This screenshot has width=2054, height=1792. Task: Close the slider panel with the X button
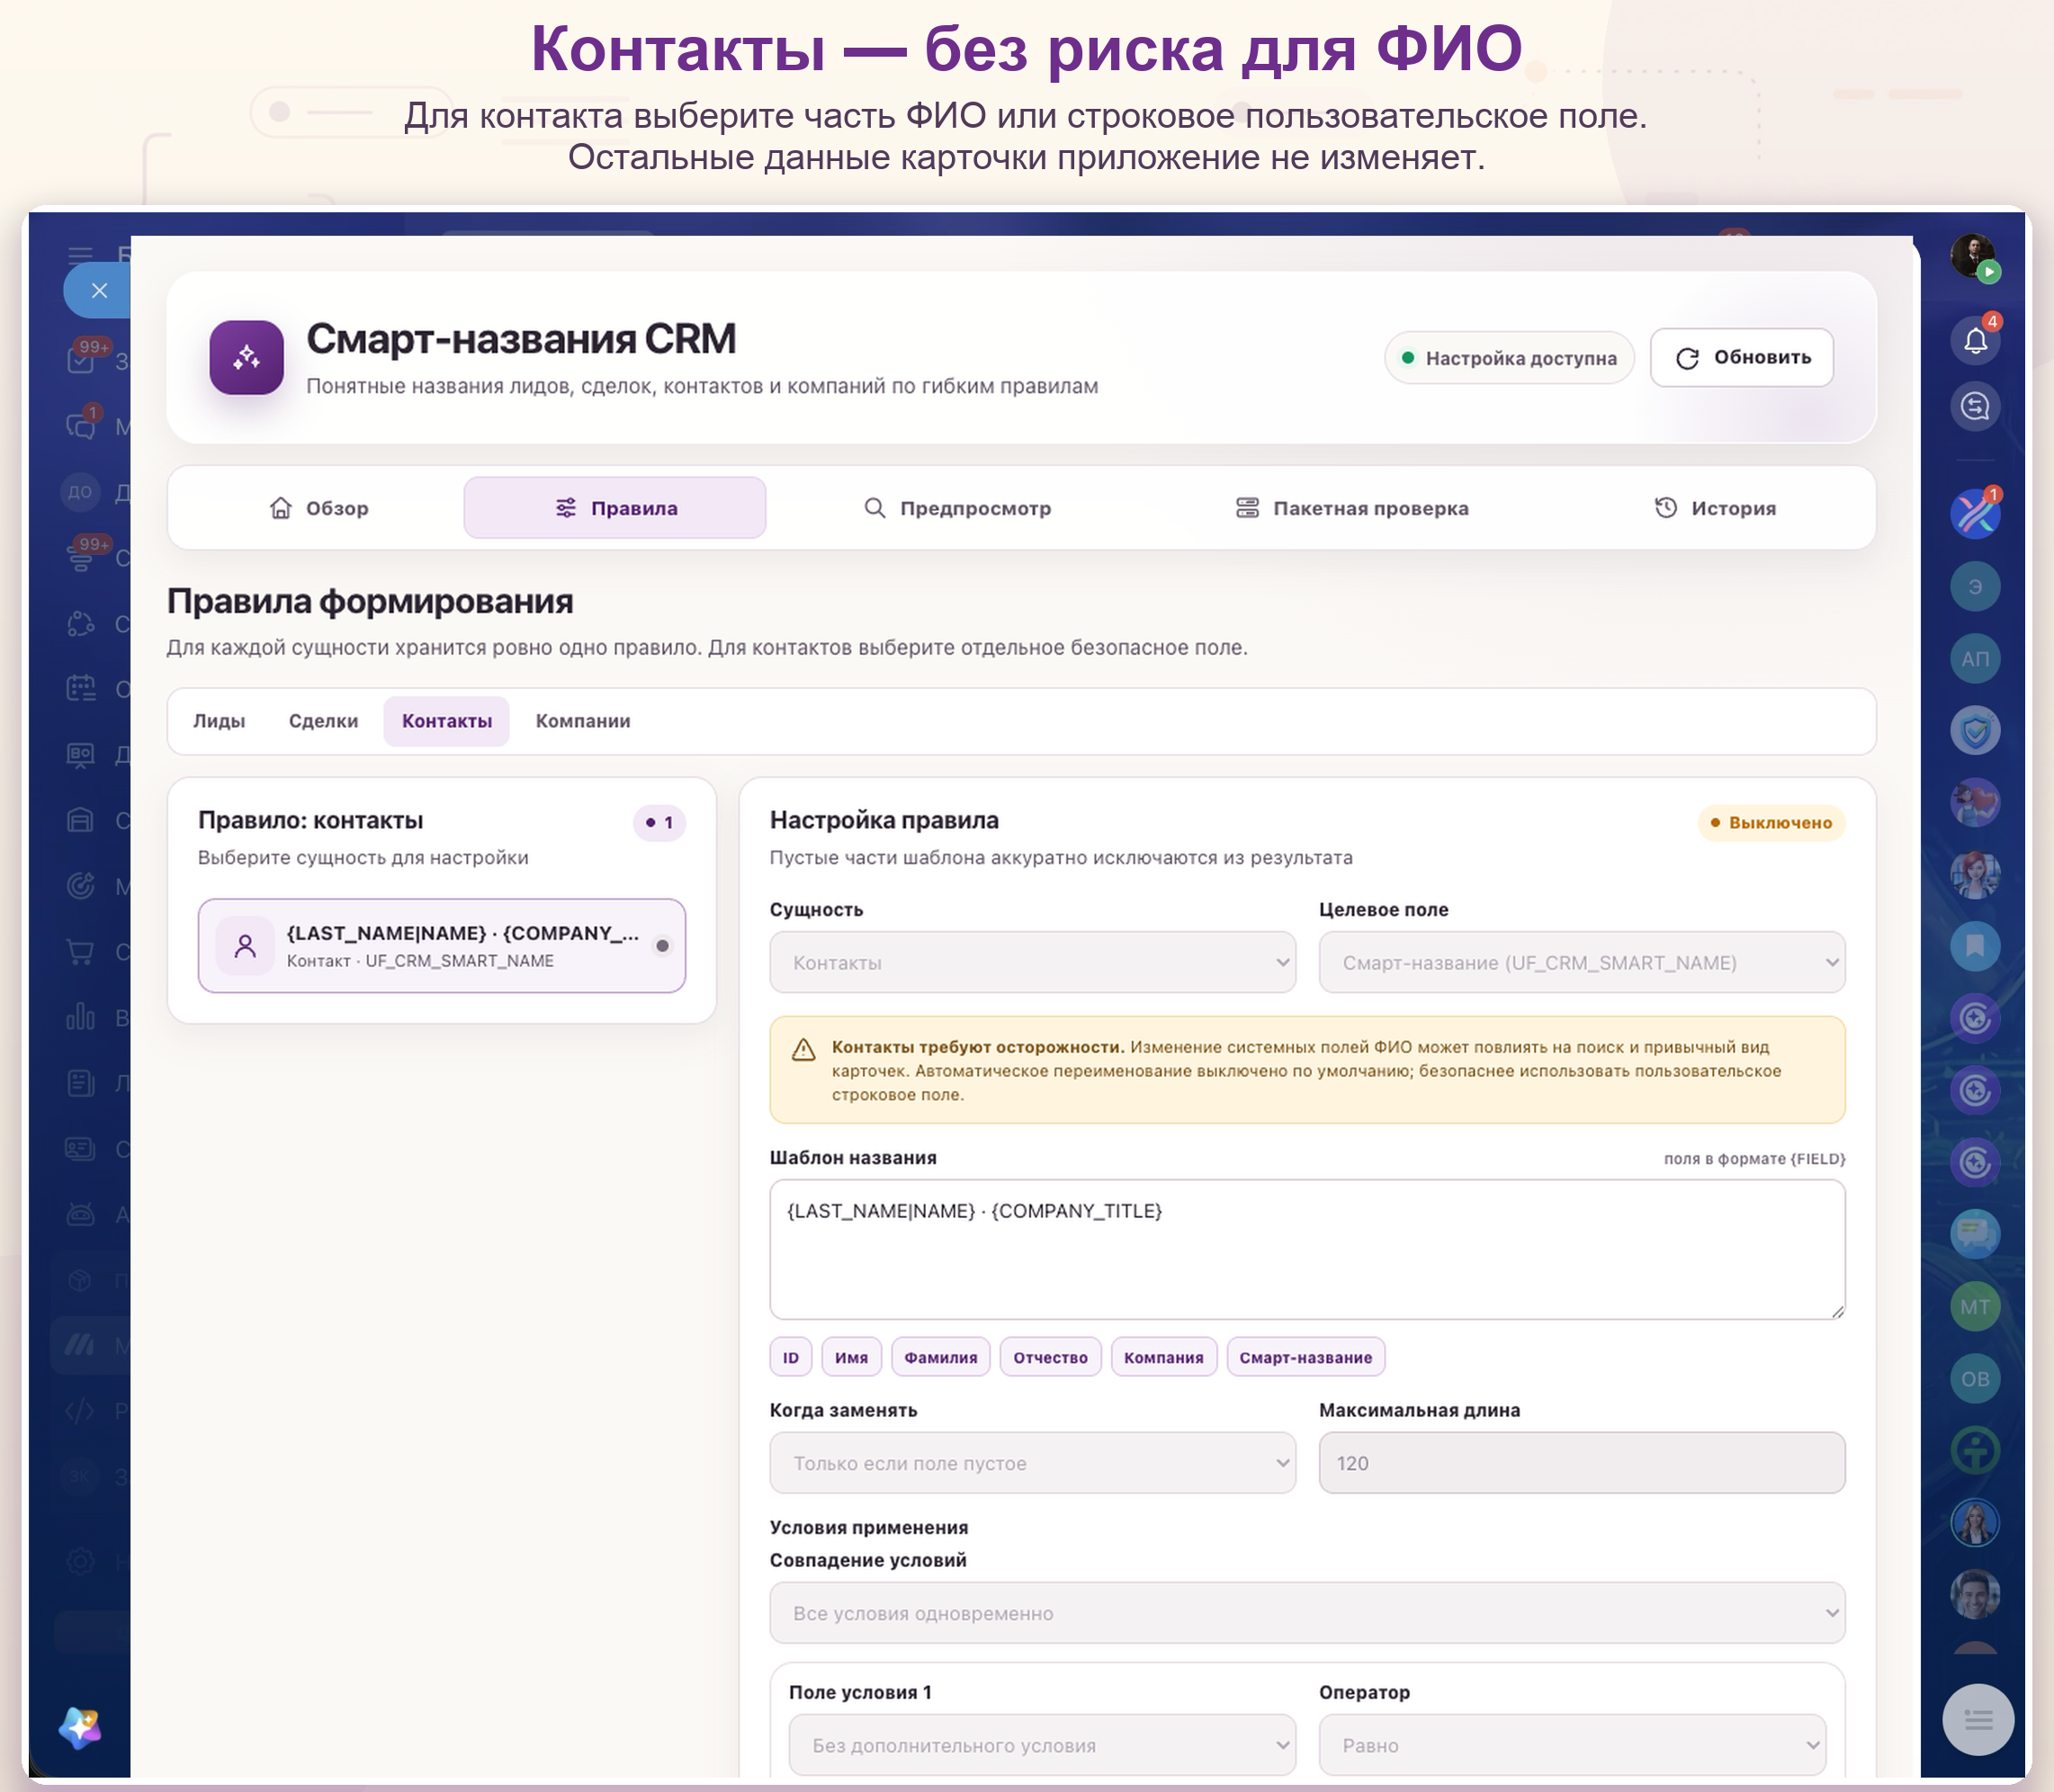99,291
